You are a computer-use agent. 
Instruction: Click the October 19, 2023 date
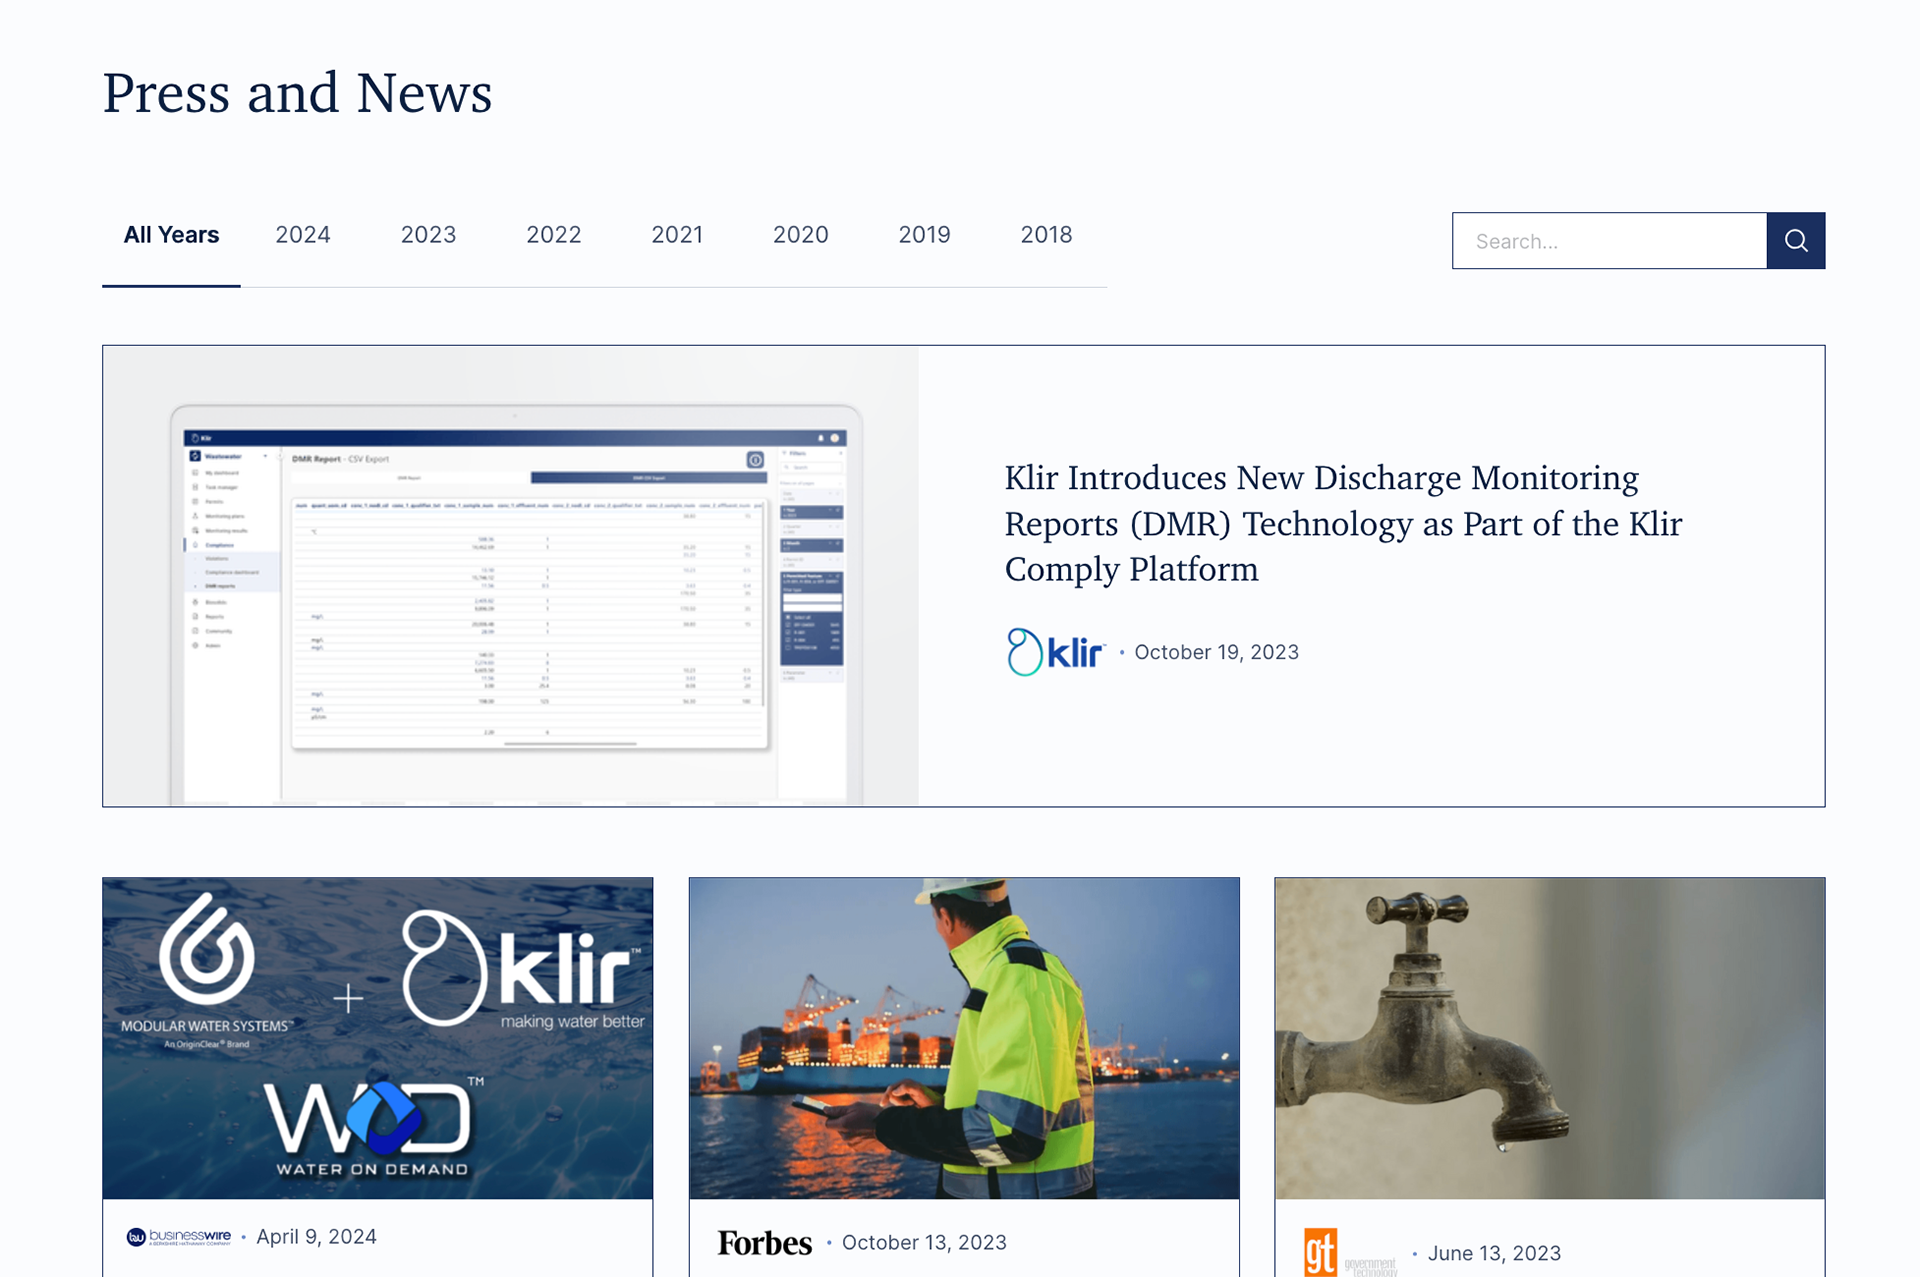[x=1216, y=652]
